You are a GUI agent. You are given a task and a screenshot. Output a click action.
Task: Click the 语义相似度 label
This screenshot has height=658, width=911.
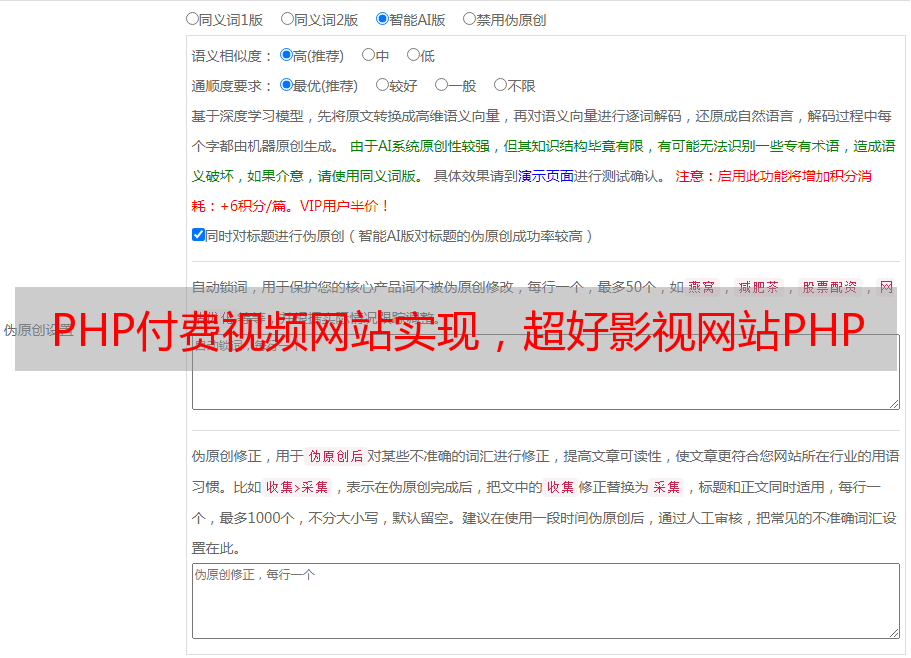(231, 56)
